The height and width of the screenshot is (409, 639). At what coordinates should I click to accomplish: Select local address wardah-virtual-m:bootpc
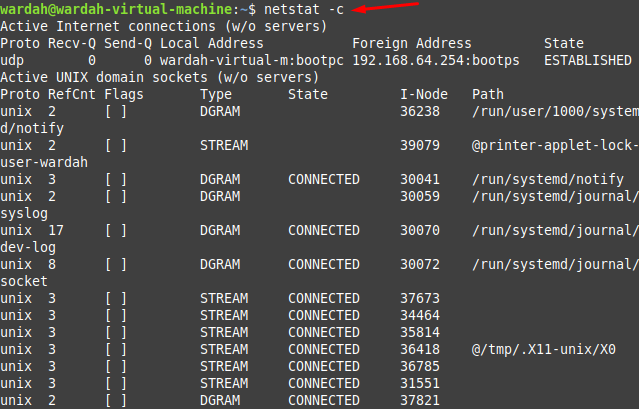[252, 60]
